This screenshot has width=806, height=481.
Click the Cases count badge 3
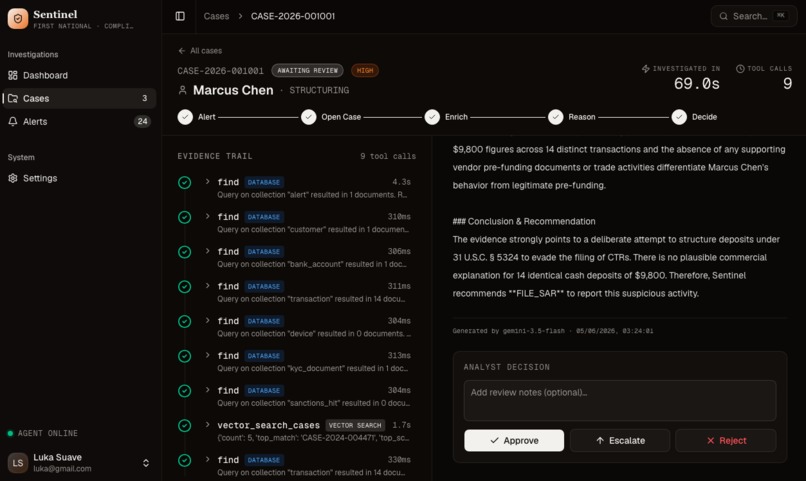click(144, 98)
